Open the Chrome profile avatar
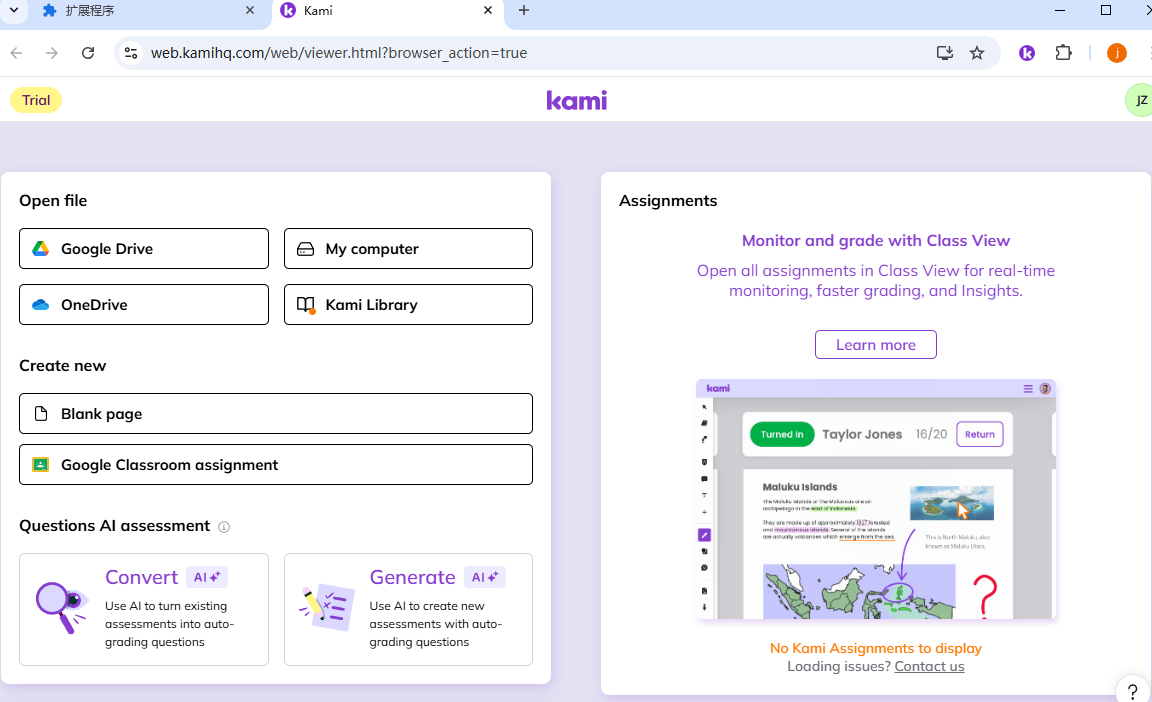 (1117, 53)
